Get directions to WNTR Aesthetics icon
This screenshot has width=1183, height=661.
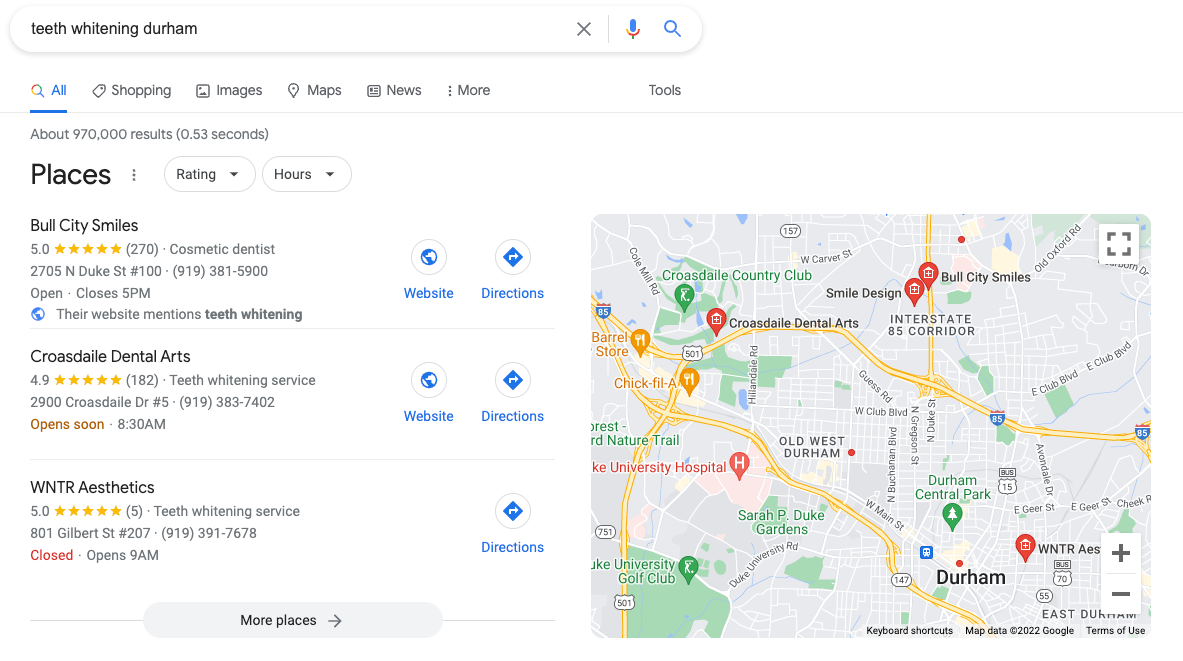(512, 512)
